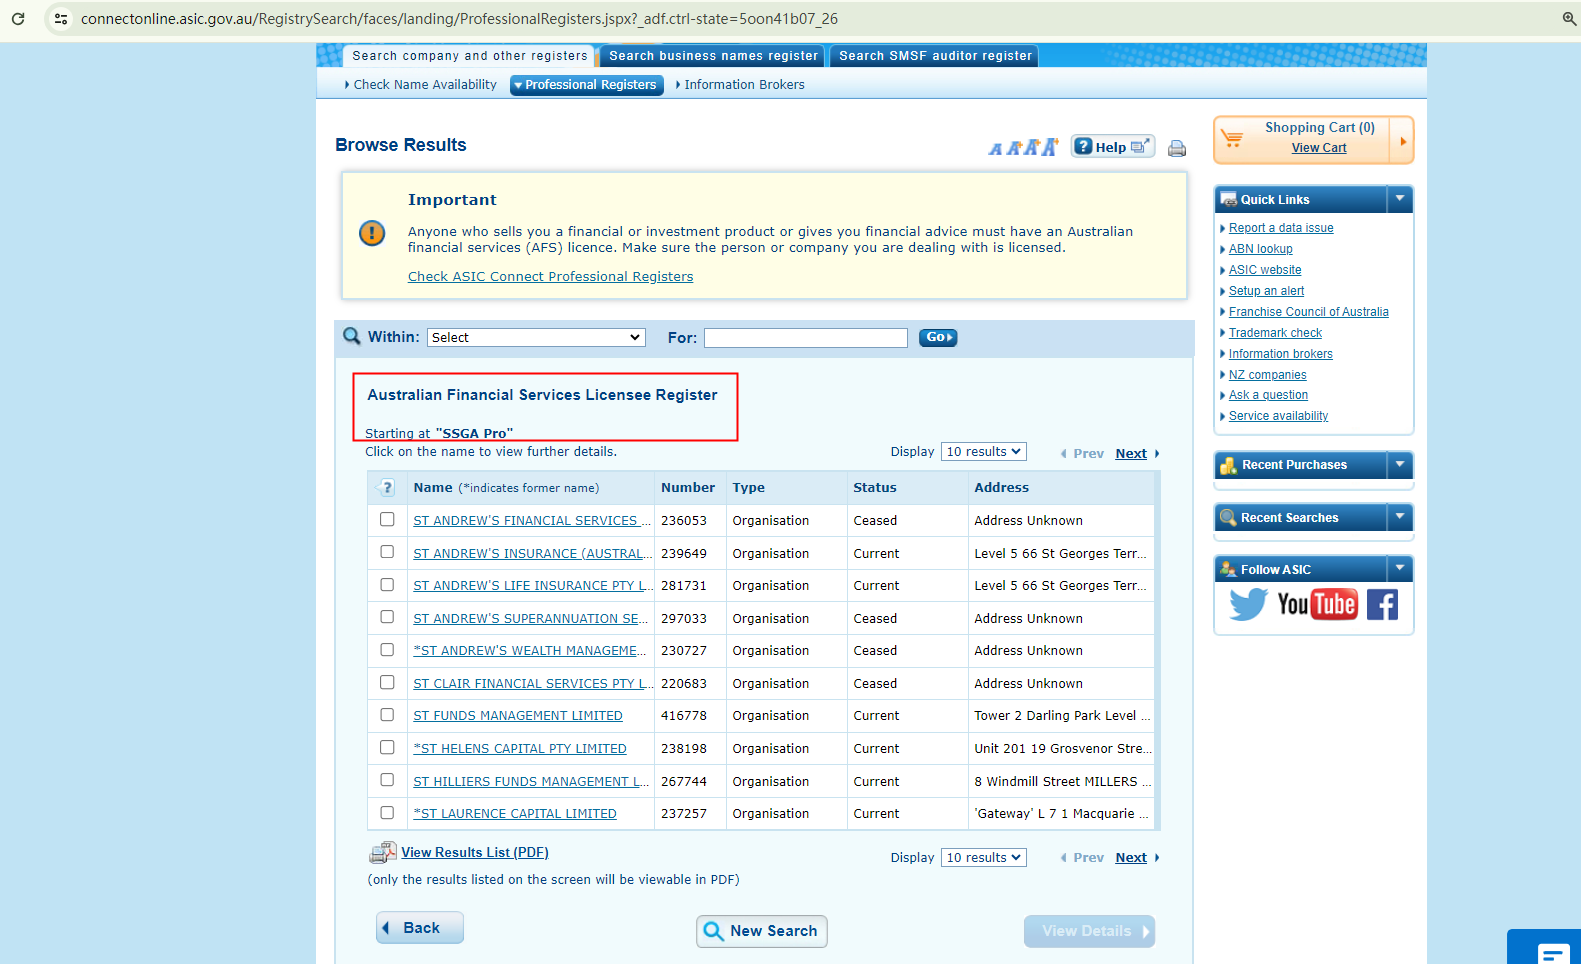
Task: Tick checkbox for ST HELENS CAPITAL PTY LIMITED
Action: click(x=387, y=747)
